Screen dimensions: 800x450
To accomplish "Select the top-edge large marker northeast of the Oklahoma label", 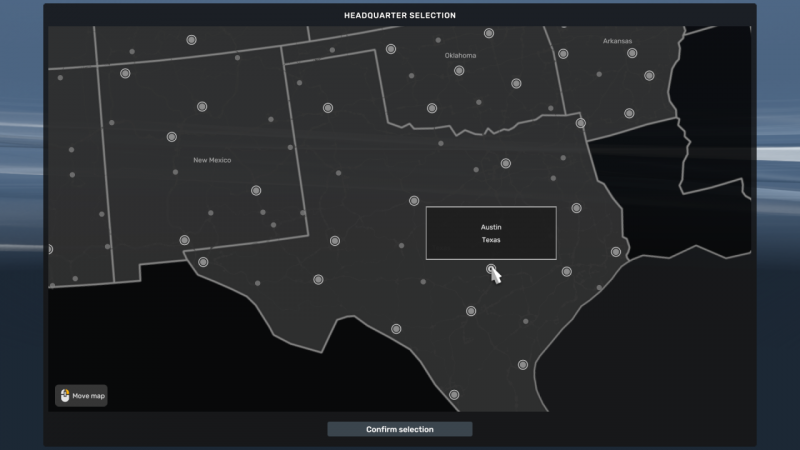I will 489,33.
